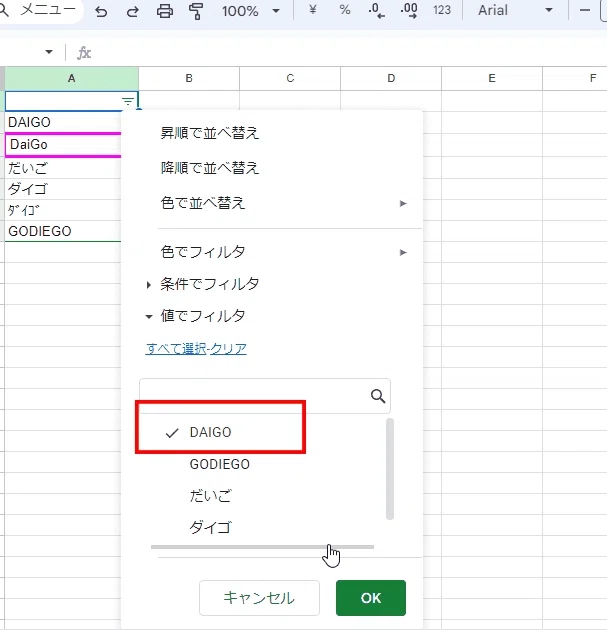
Task: Format as percent with % icon
Action: tap(345, 10)
